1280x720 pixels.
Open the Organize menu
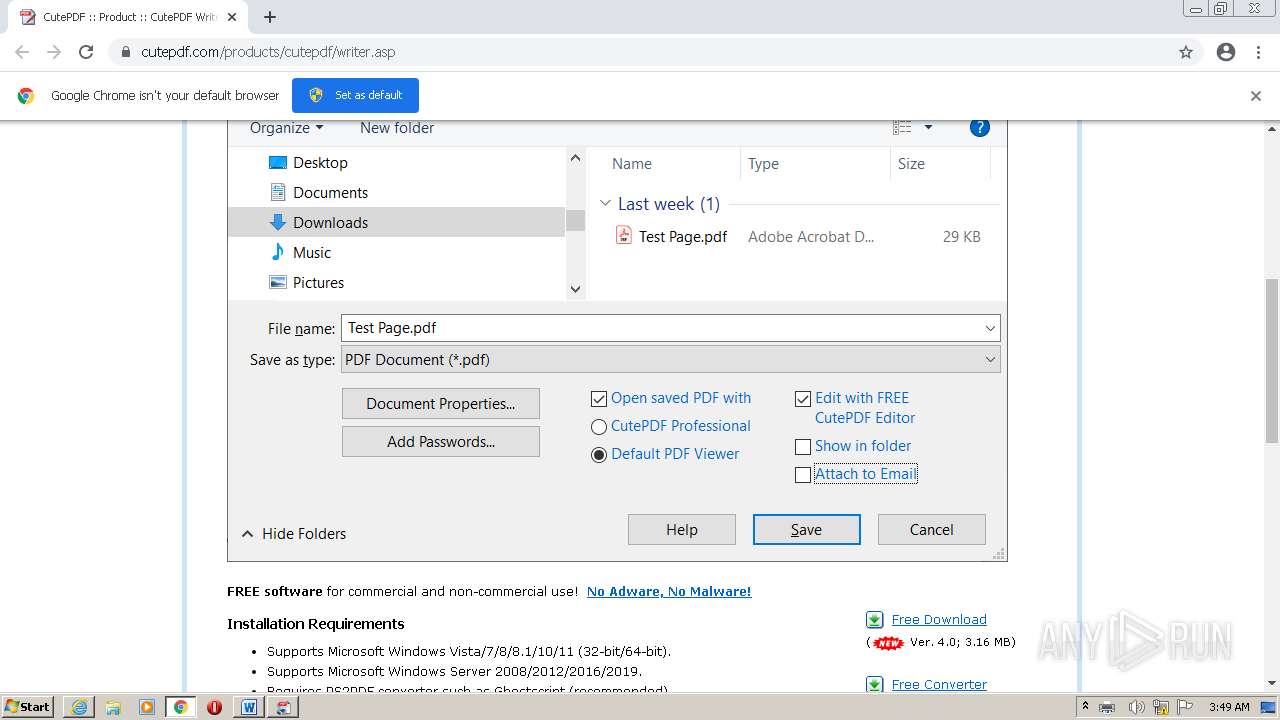coord(286,128)
